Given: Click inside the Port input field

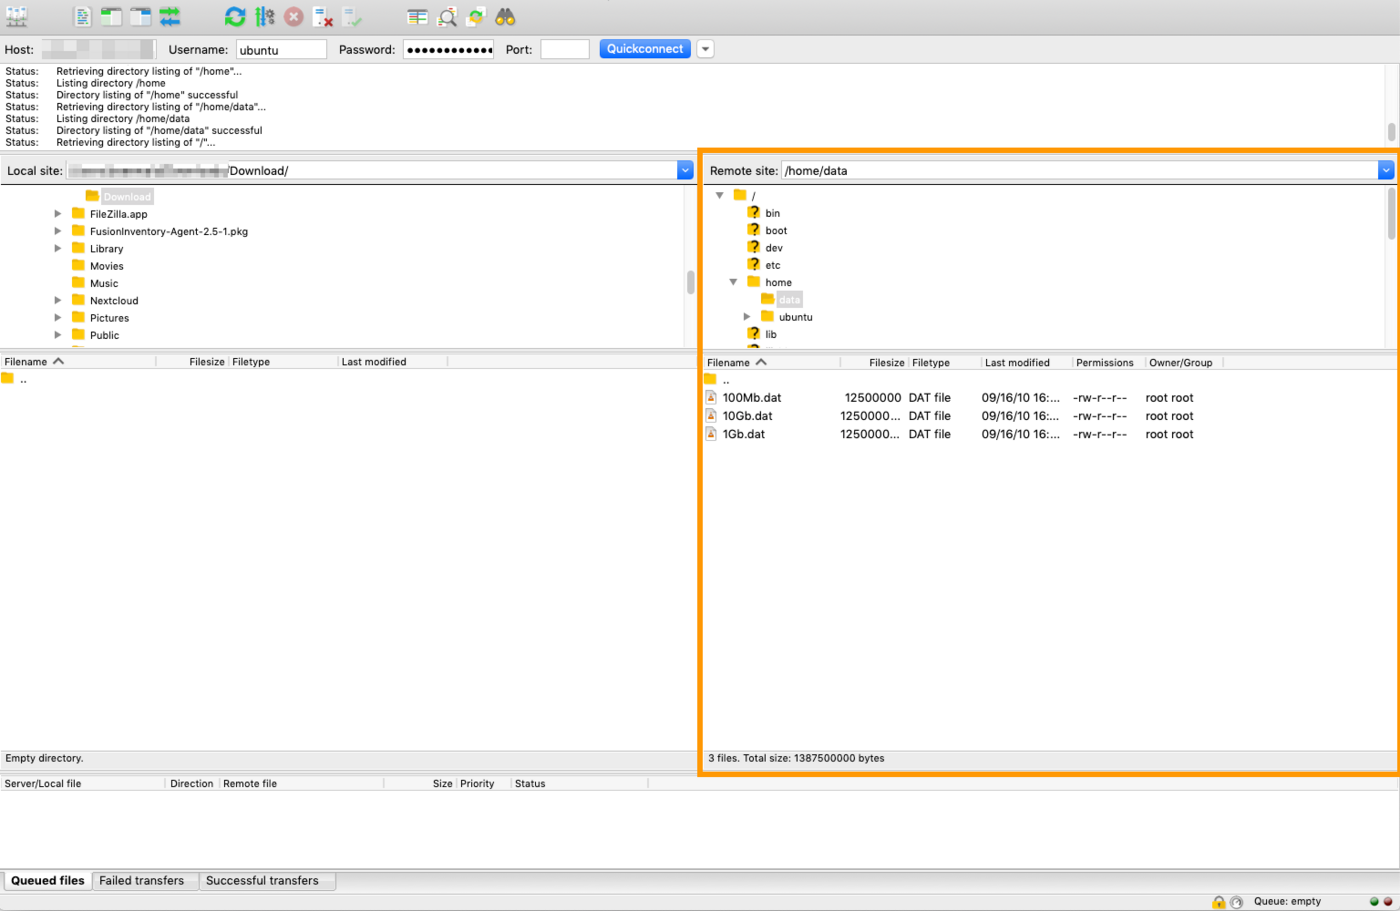Looking at the screenshot, I should pos(564,48).
